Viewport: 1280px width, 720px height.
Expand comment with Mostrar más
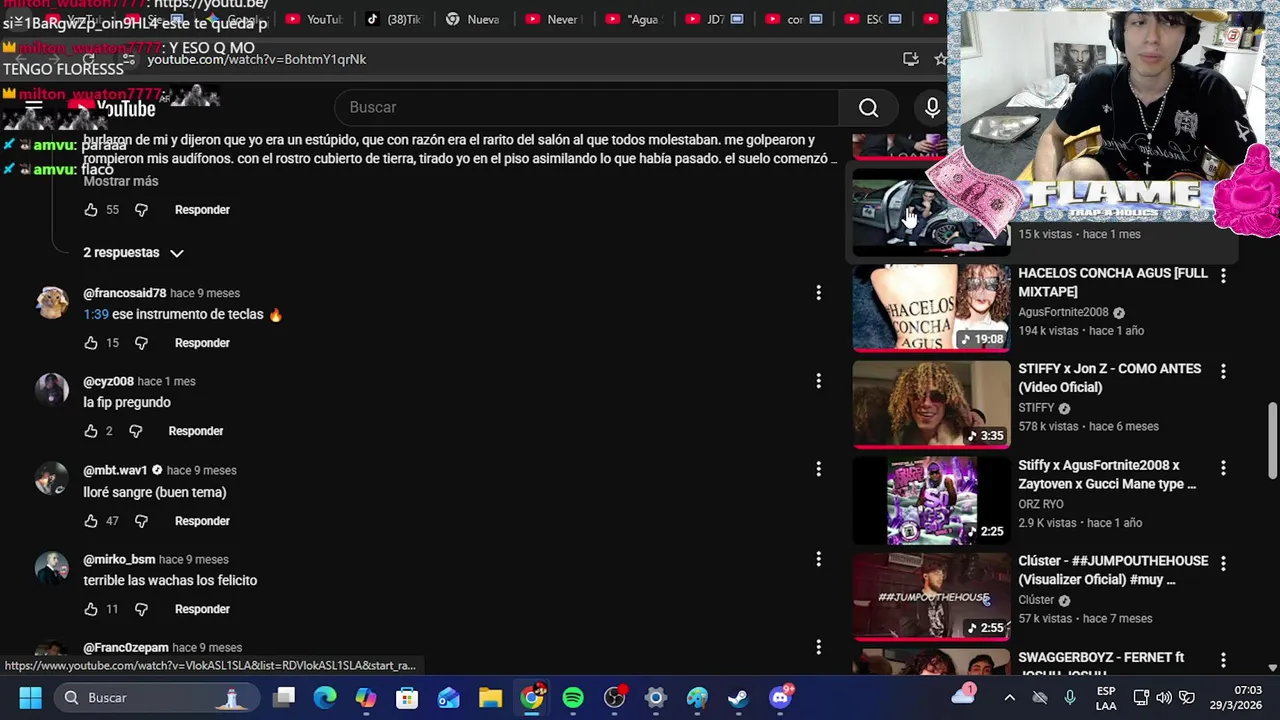click(121, 181)
